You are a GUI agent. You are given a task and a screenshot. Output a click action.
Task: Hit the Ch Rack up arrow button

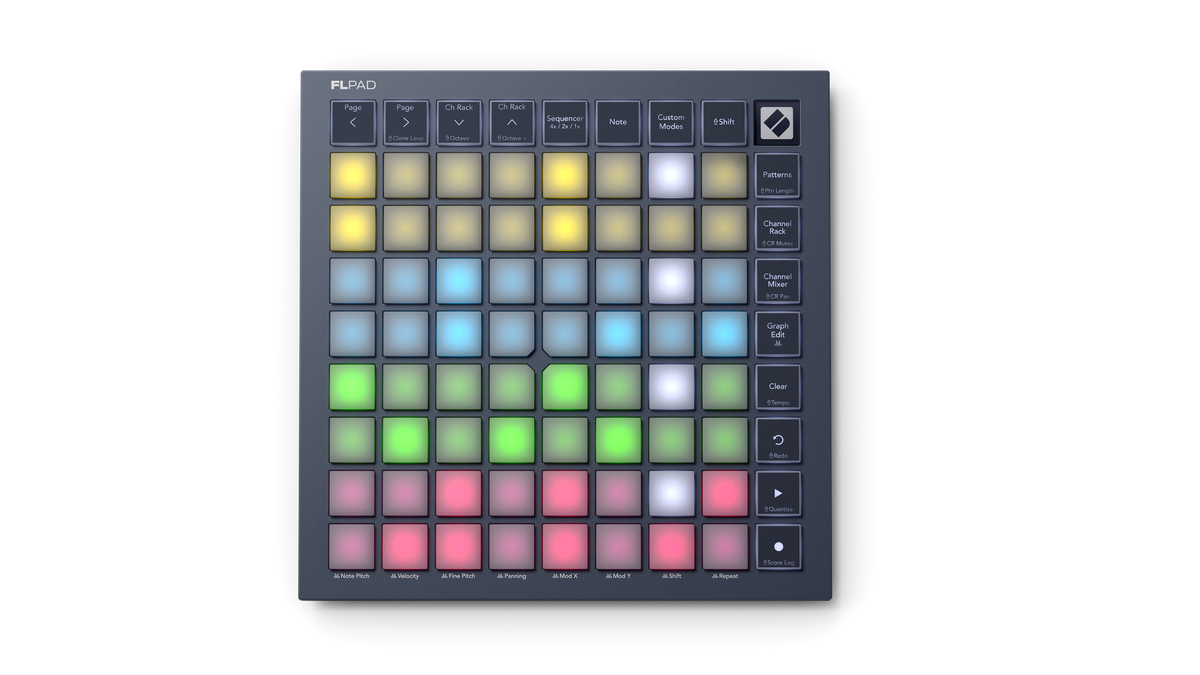pyautogui.click(x=512, y=122)
